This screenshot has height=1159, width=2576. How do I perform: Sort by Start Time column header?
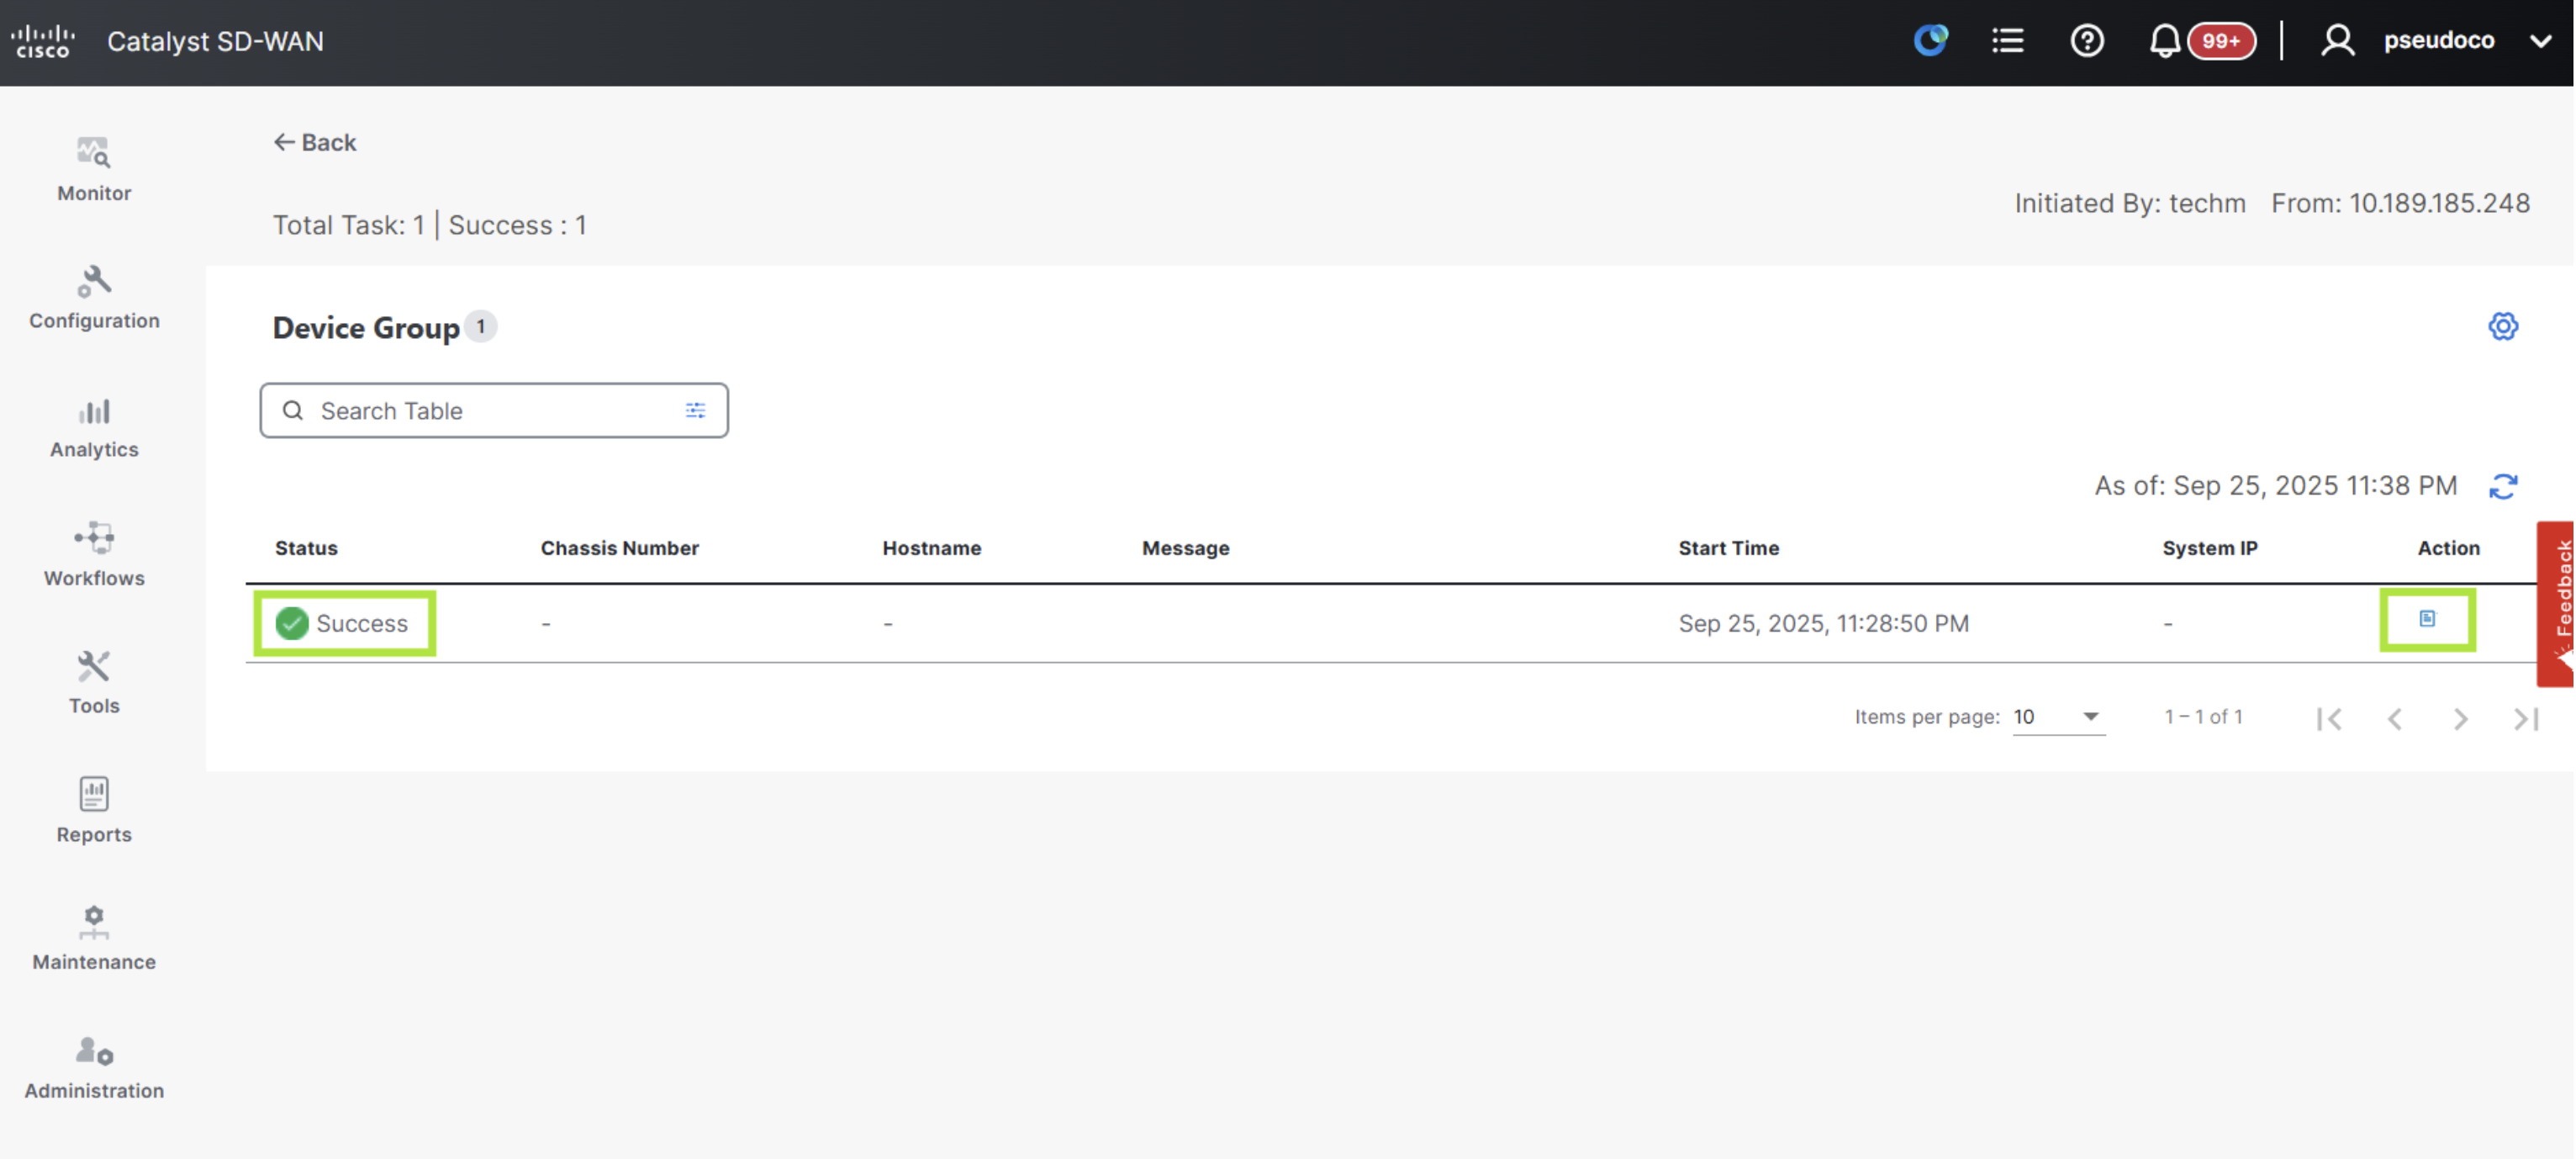point(1728,548)
